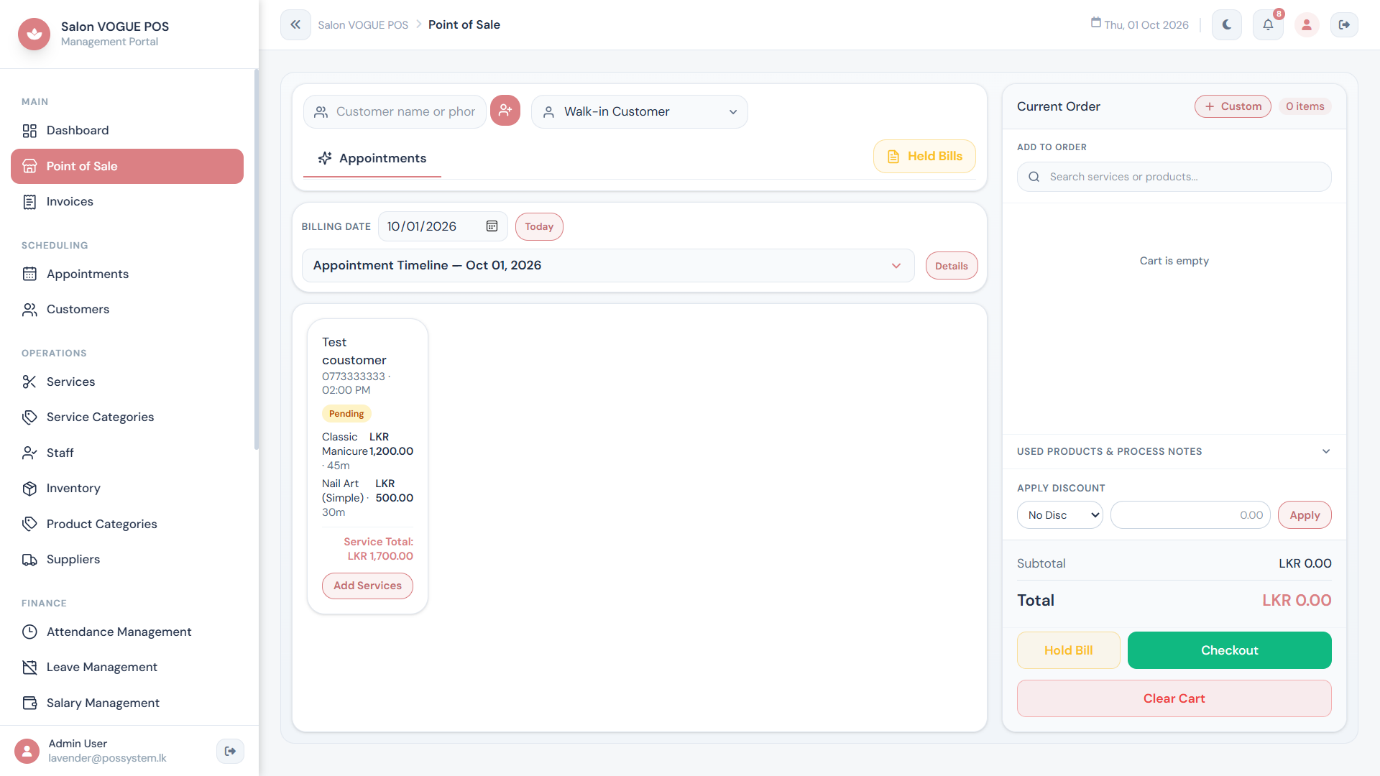Open user profile avatar icon in header
The width and height of the screenshot is (1380, 776).
coord(1307,25)
